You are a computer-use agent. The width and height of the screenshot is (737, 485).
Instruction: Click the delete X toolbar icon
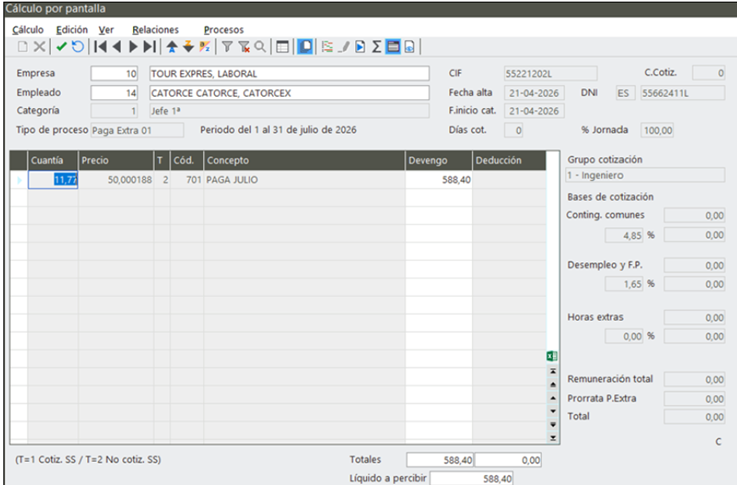pyautogui.click(x=39, y=47)
